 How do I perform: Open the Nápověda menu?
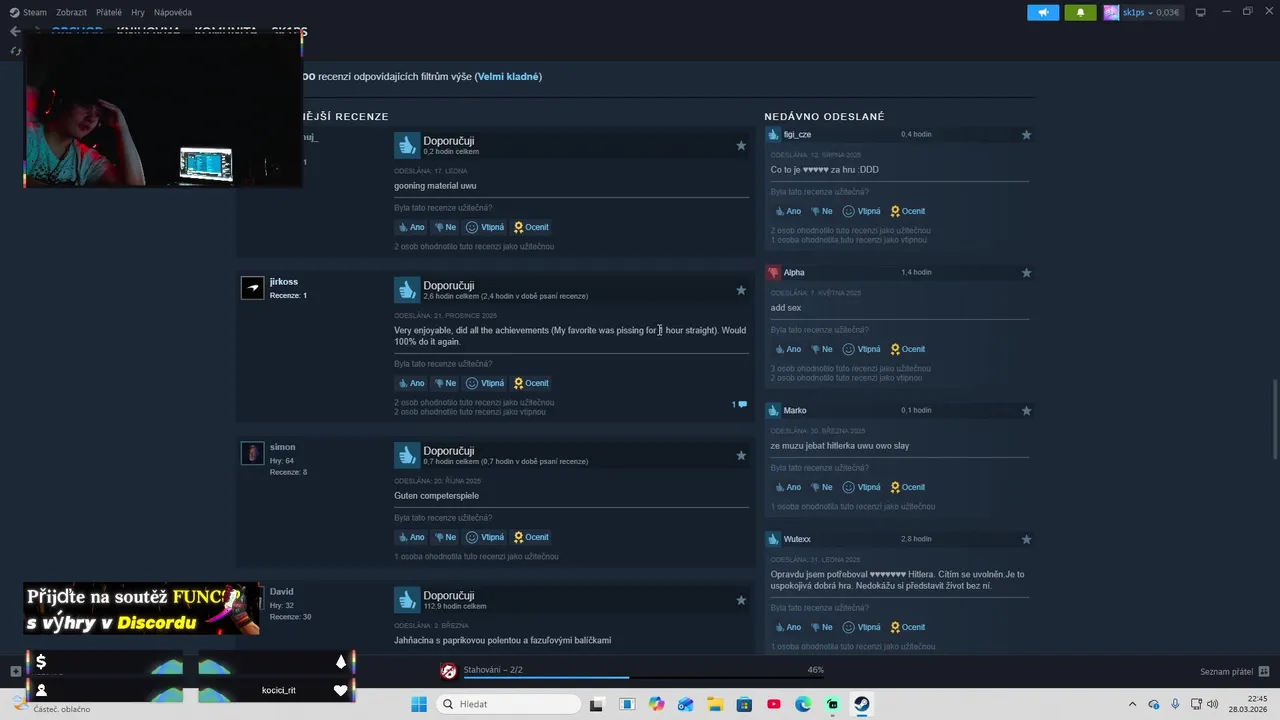(x=173, y=12)
